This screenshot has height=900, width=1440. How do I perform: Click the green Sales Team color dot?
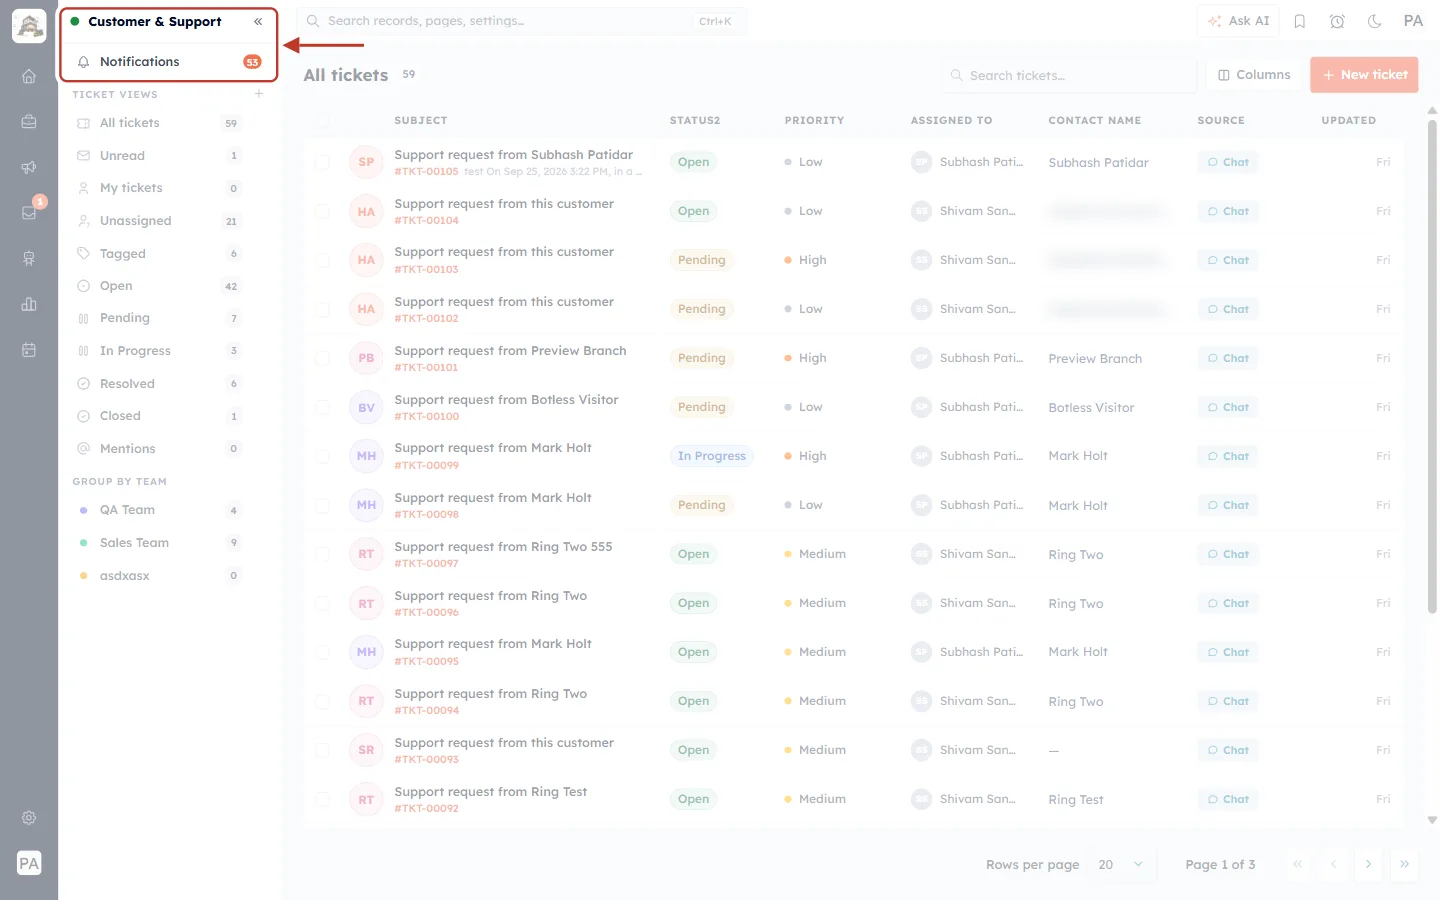point(83,543)
